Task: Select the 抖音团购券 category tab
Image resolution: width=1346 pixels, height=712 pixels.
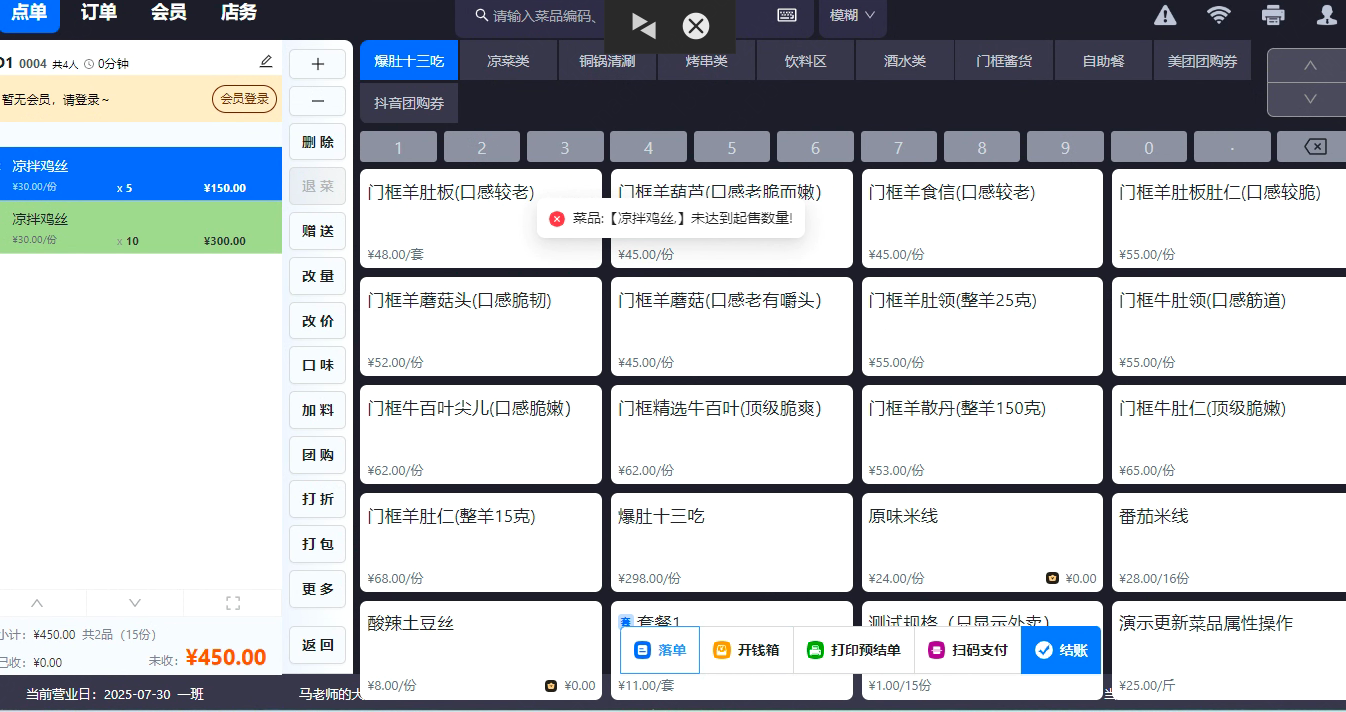Action: point(409,103)
